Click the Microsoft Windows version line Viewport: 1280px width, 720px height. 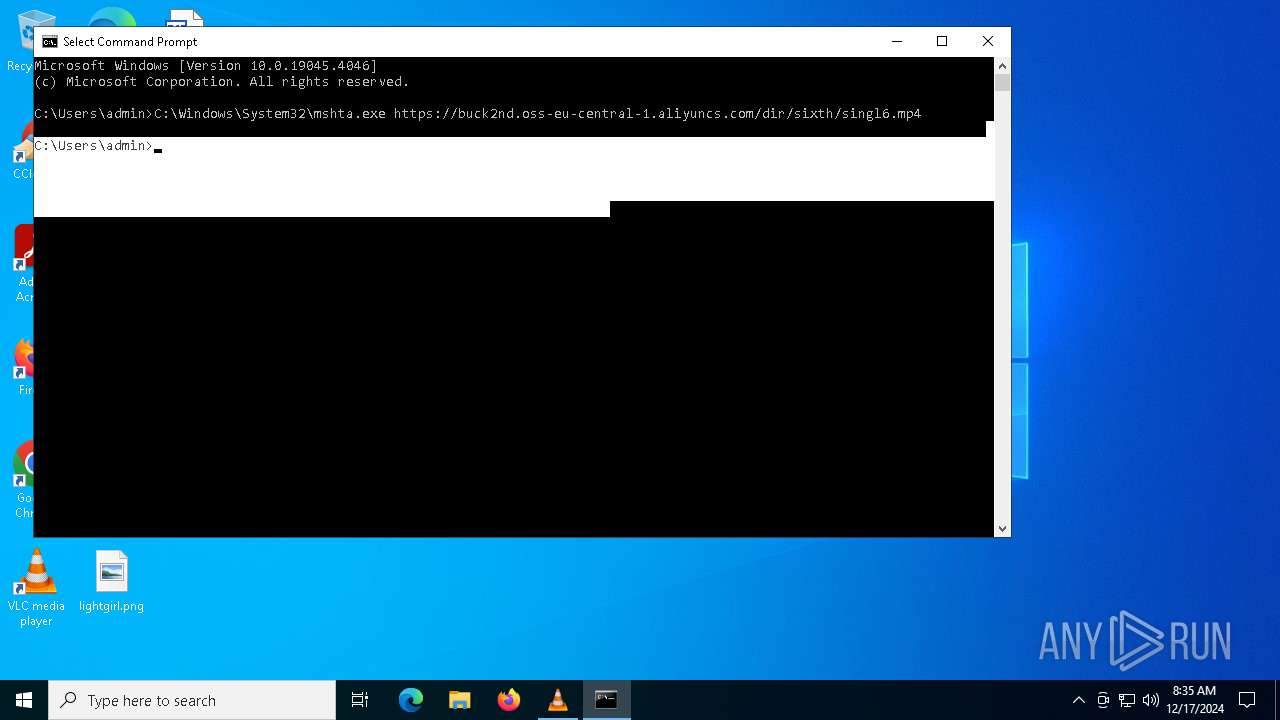(206, 66)
